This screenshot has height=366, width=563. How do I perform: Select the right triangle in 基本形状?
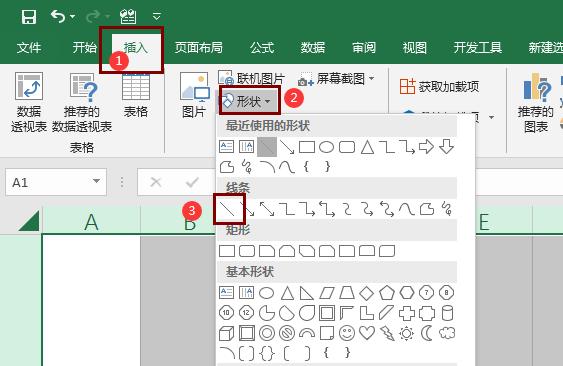point(307,293)
